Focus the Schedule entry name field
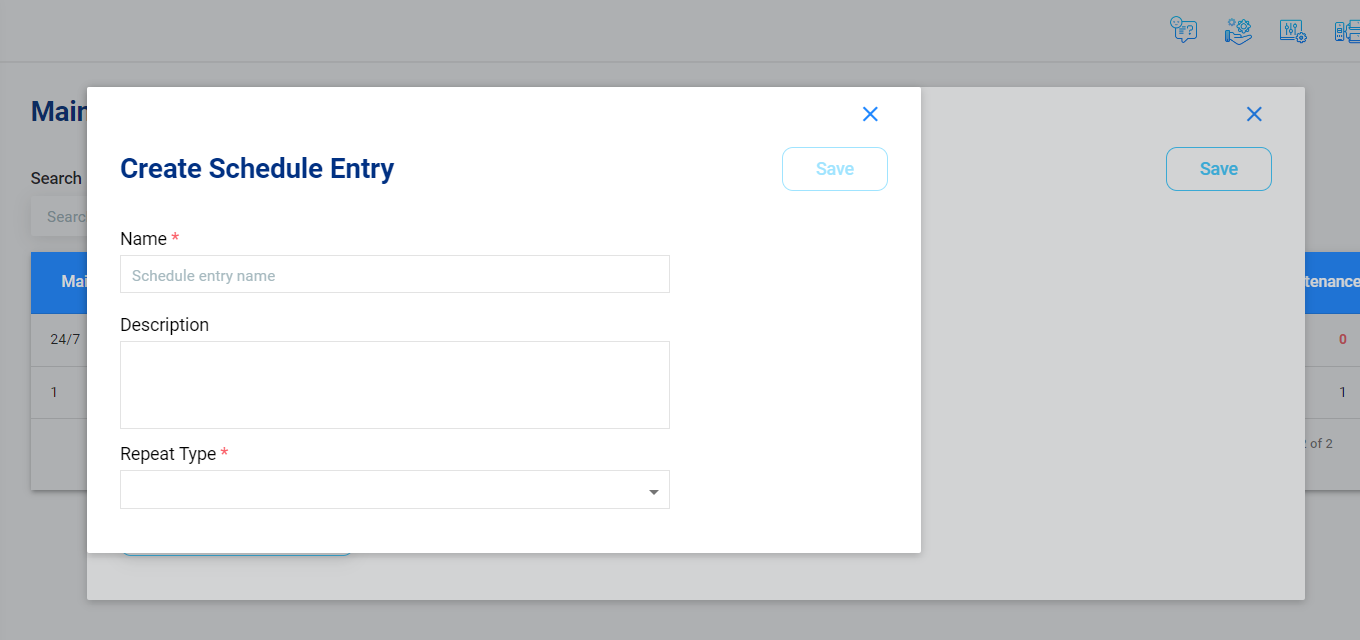1360x640 pixels. click(395, 274)
